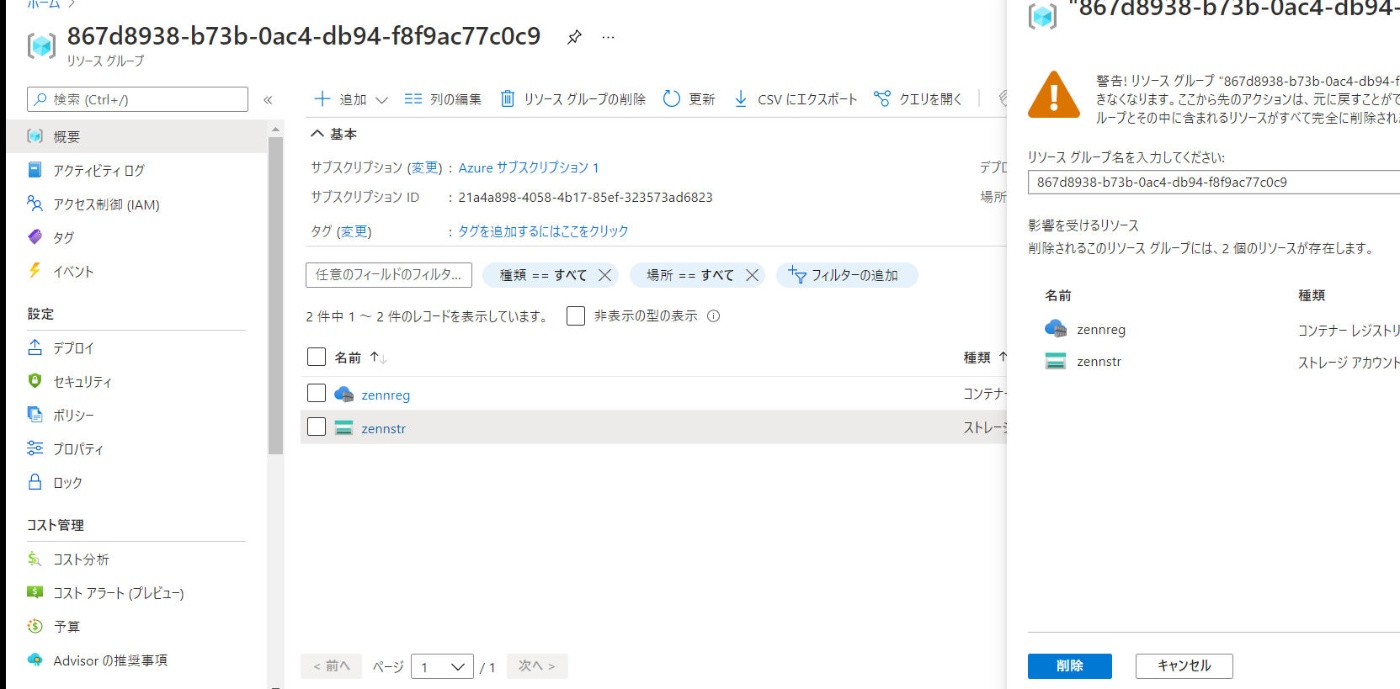Remove the 場所 == すべて filter
The height and width of the screenshot is (689, 1400).
coord(752,275)
